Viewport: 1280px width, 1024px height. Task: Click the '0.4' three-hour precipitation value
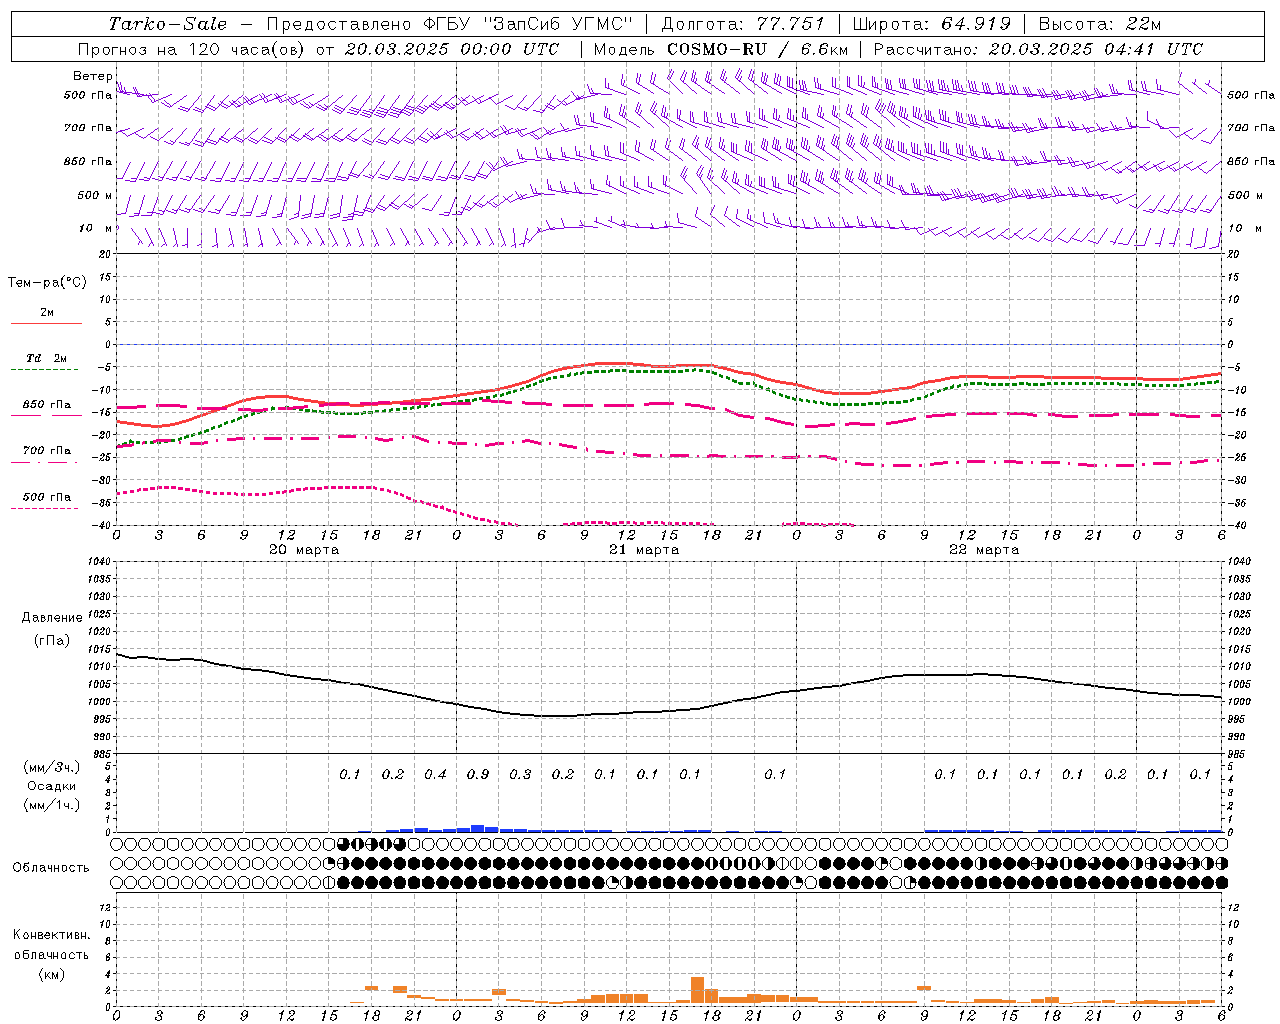[x=435, y=775]
